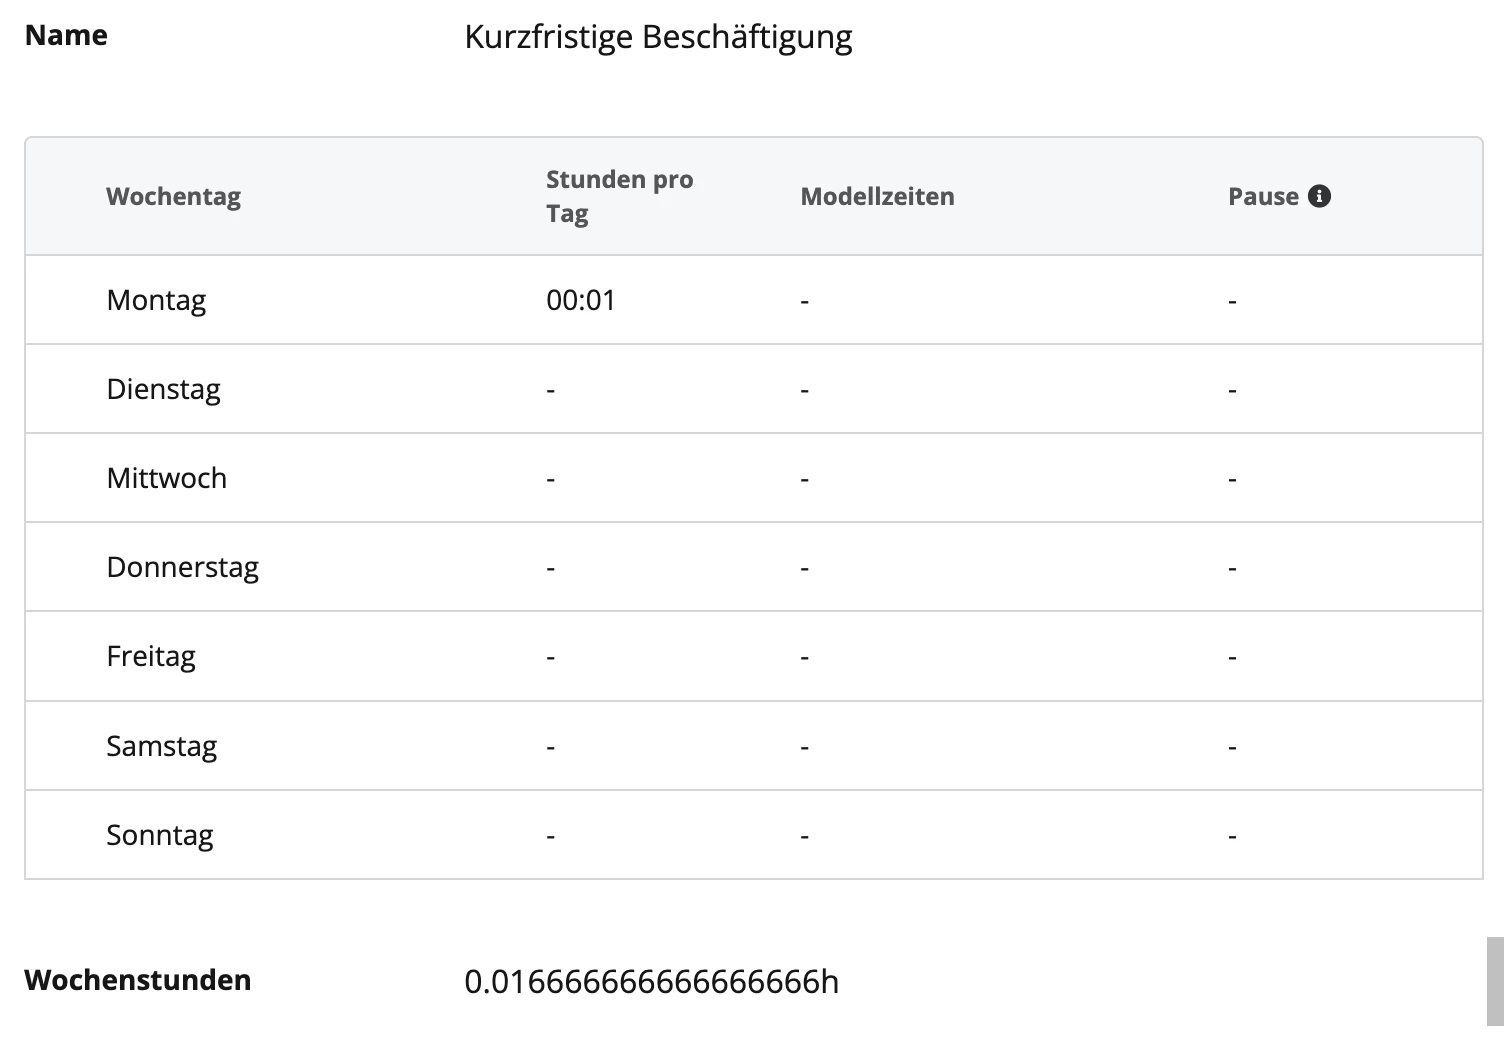Click the 00:01 hours value for Montag
The image size is (1504, 1058).
click(581, 300)
